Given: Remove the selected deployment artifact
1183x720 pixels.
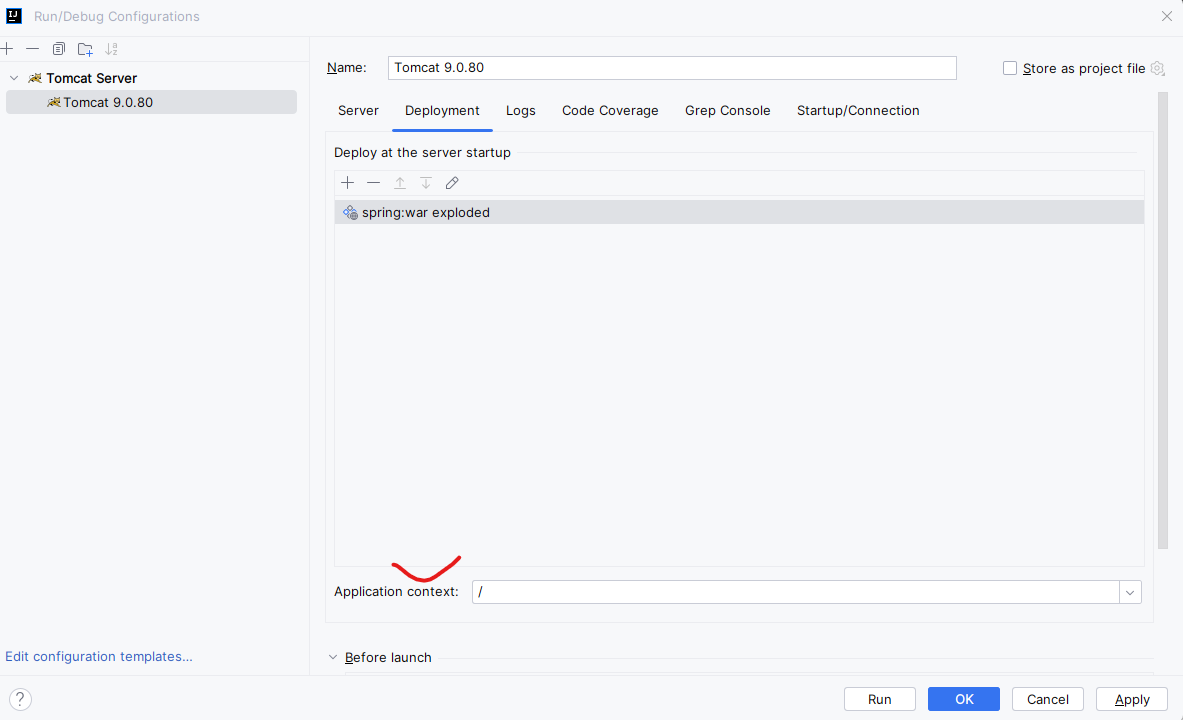Looking at the screenshot, I should 373,183.
